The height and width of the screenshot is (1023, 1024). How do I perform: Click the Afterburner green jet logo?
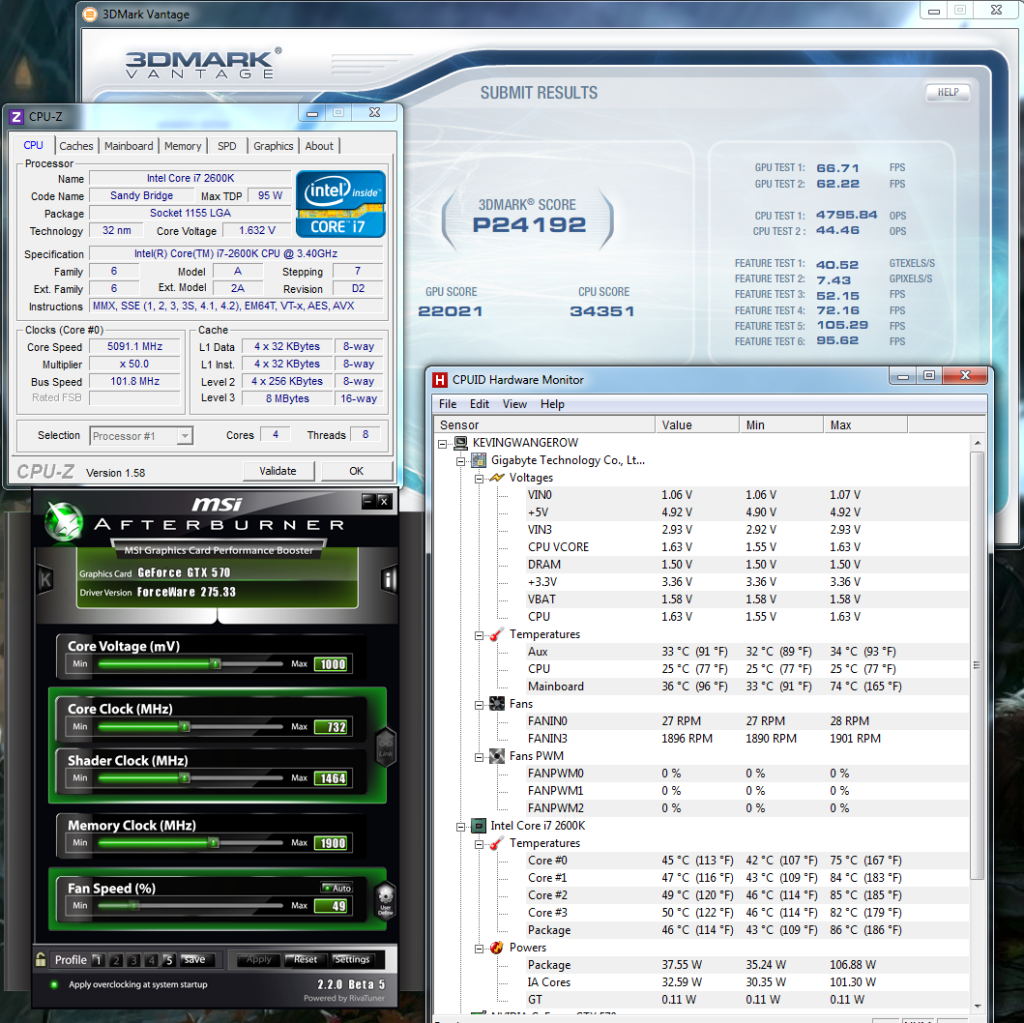[x=64, y=522]
